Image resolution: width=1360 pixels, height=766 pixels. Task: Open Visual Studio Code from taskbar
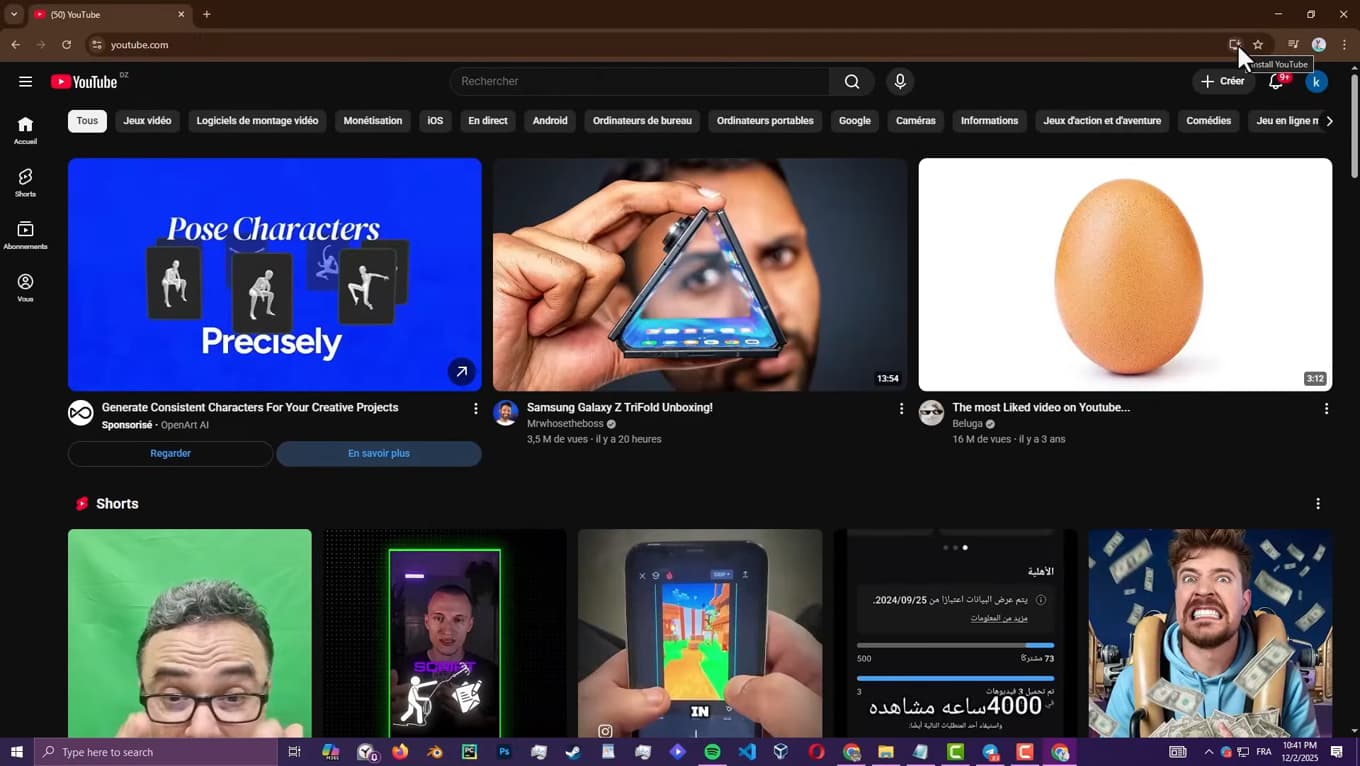click(747, 752)
